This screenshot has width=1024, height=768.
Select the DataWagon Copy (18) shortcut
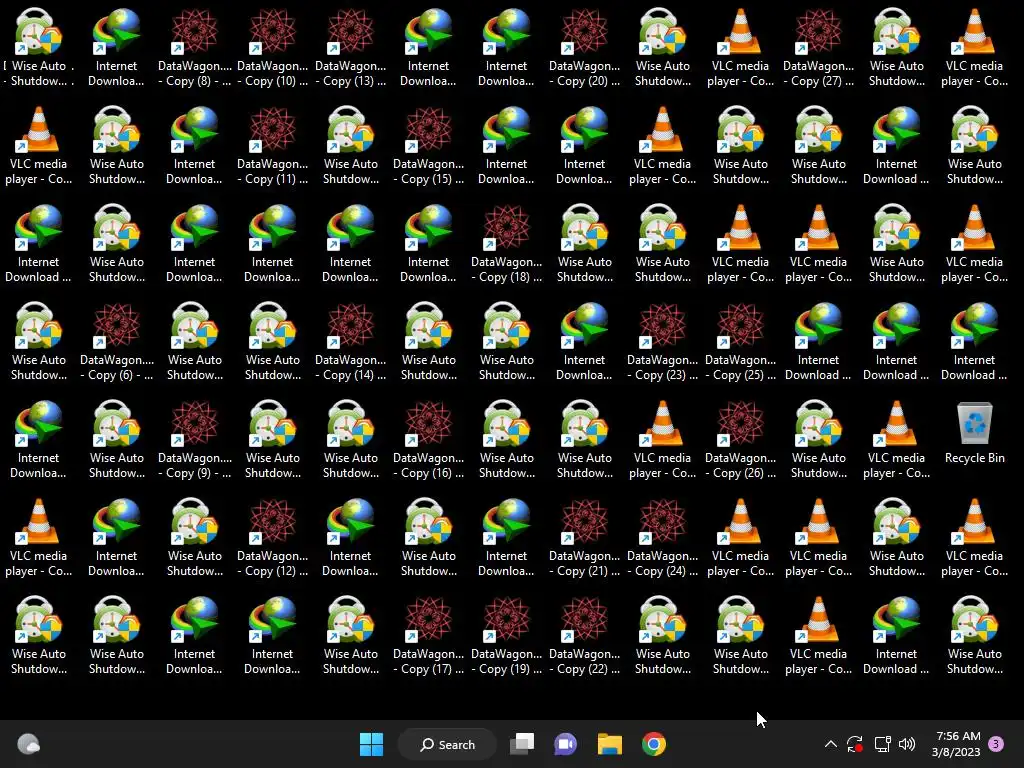pos(507,244)
